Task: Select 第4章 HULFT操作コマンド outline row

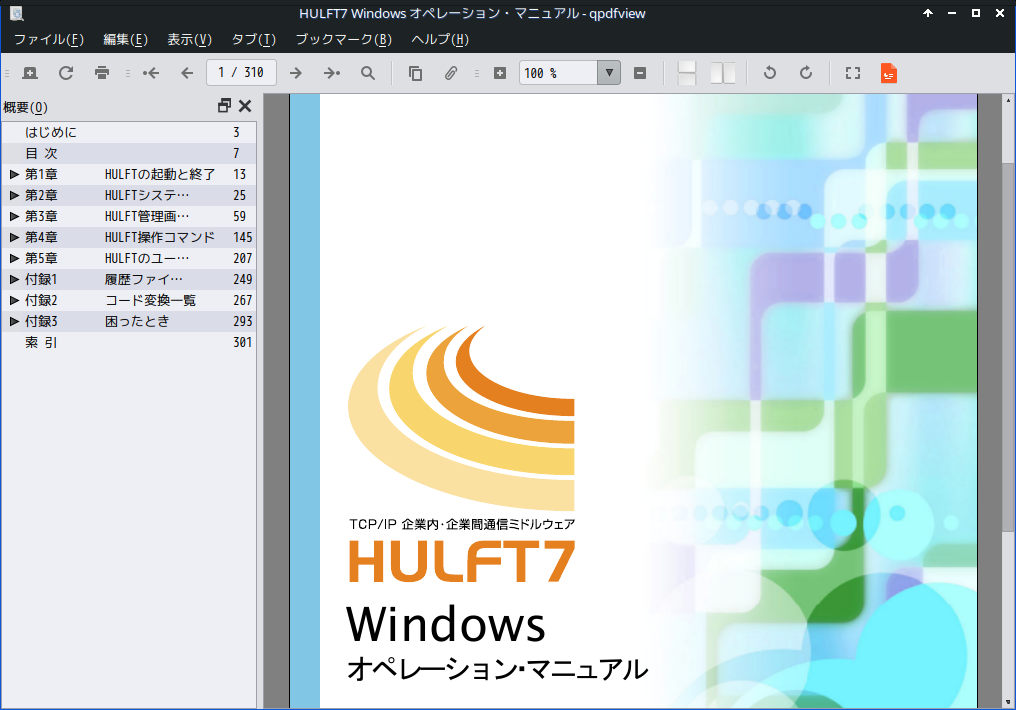Action: point(129,237)
